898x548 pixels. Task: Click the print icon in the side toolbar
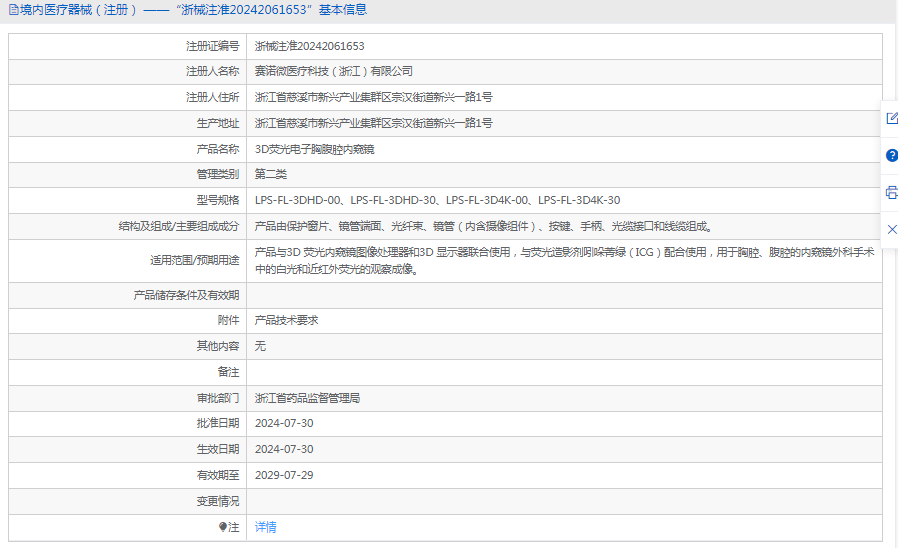tap(892, 192)
